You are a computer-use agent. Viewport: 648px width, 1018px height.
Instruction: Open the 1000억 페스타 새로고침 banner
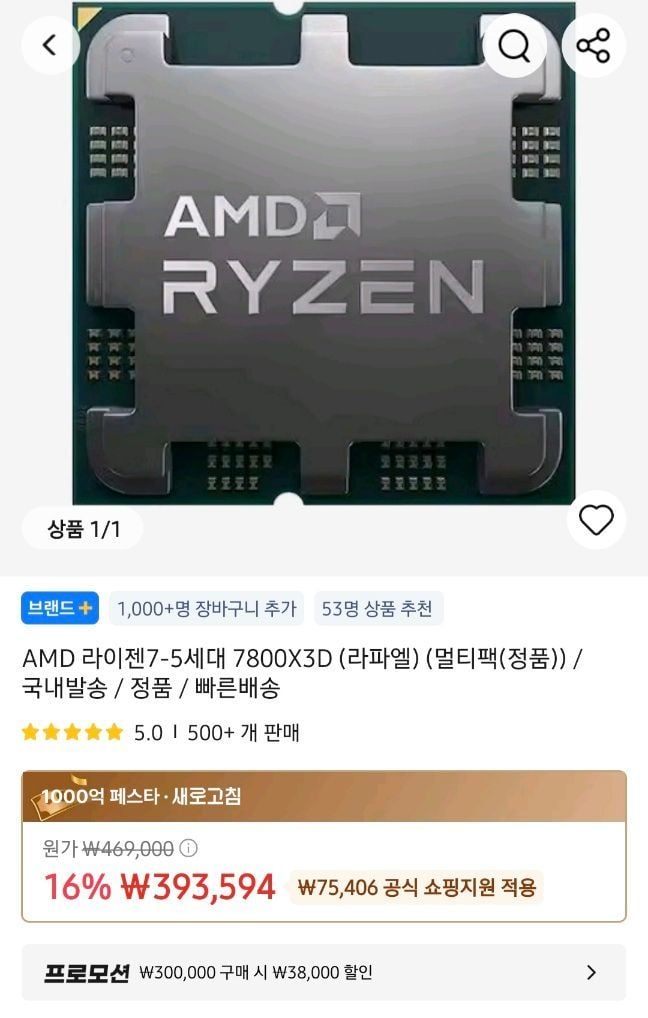click(x=324, y=796)
